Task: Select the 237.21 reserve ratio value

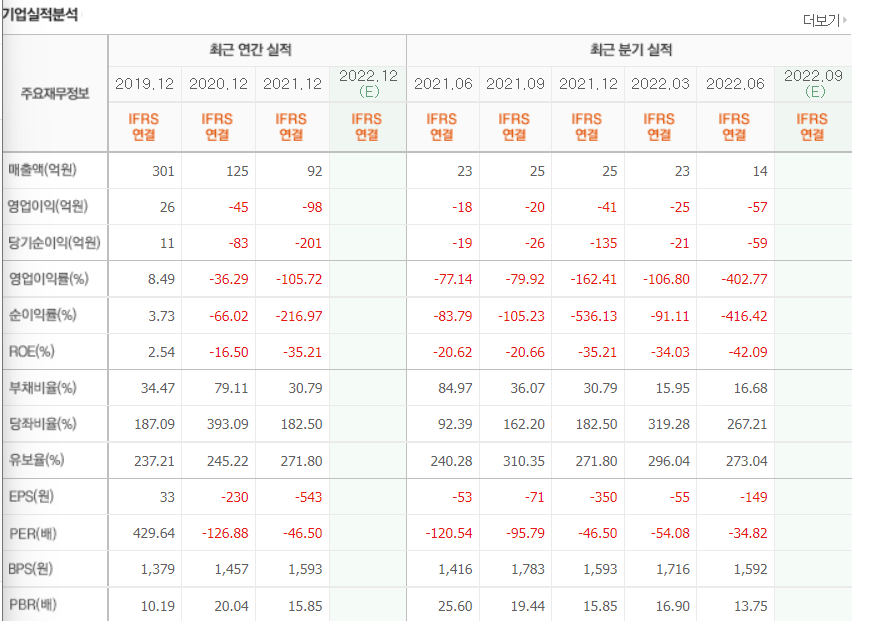Action: [x=154, y=461]
